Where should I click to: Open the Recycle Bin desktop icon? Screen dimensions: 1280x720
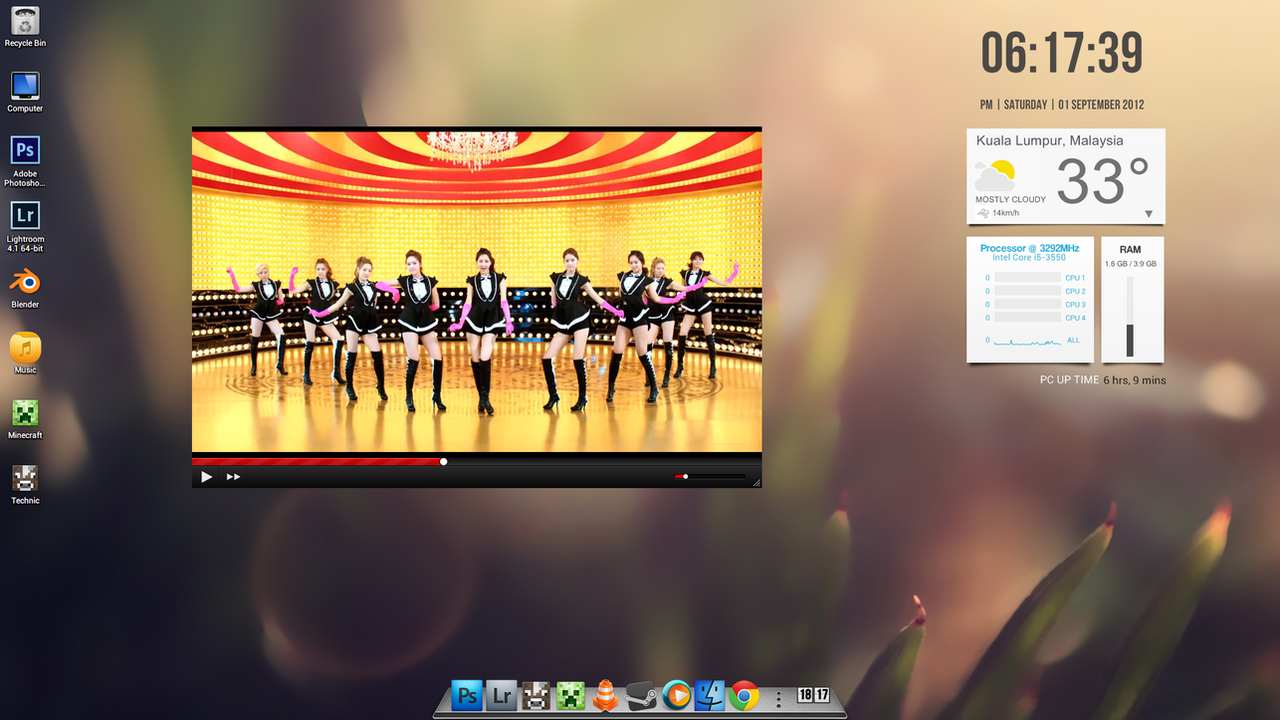[25, 27]
